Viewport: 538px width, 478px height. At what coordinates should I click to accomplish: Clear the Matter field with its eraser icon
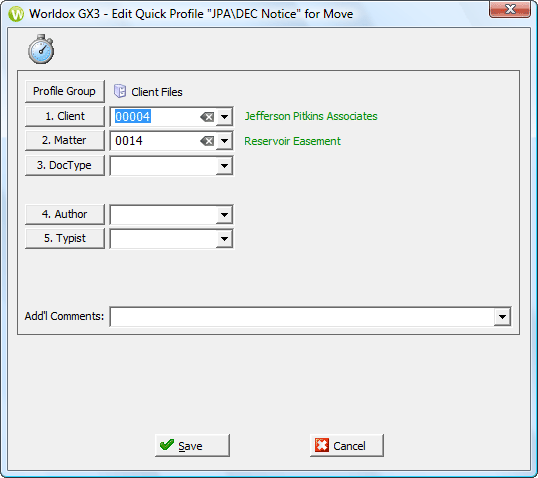coord(207,141)
